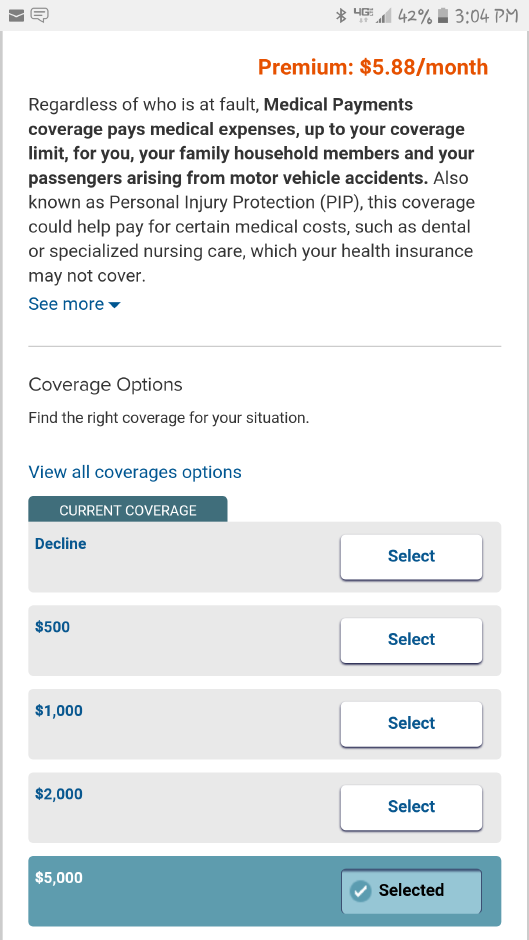
Task: Tap the mail envelope notification icon
Action: [16, 16]
